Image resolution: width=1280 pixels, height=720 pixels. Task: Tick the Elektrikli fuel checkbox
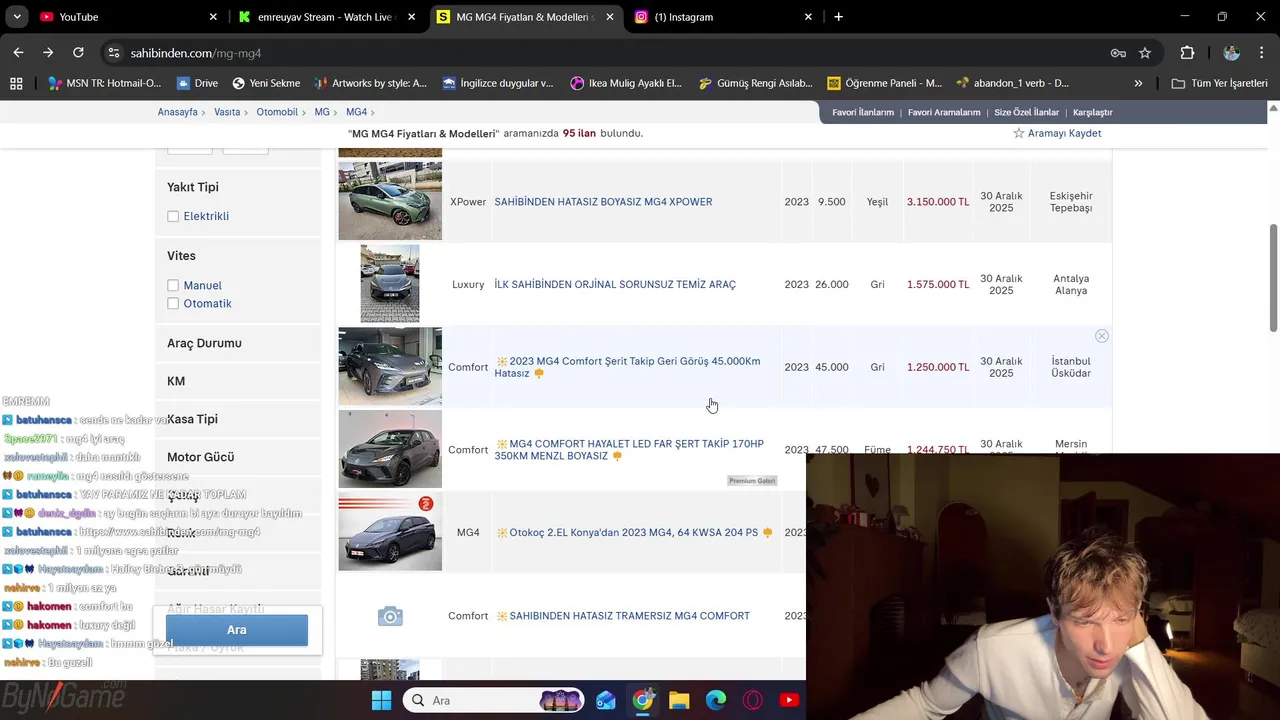(173, 216)
